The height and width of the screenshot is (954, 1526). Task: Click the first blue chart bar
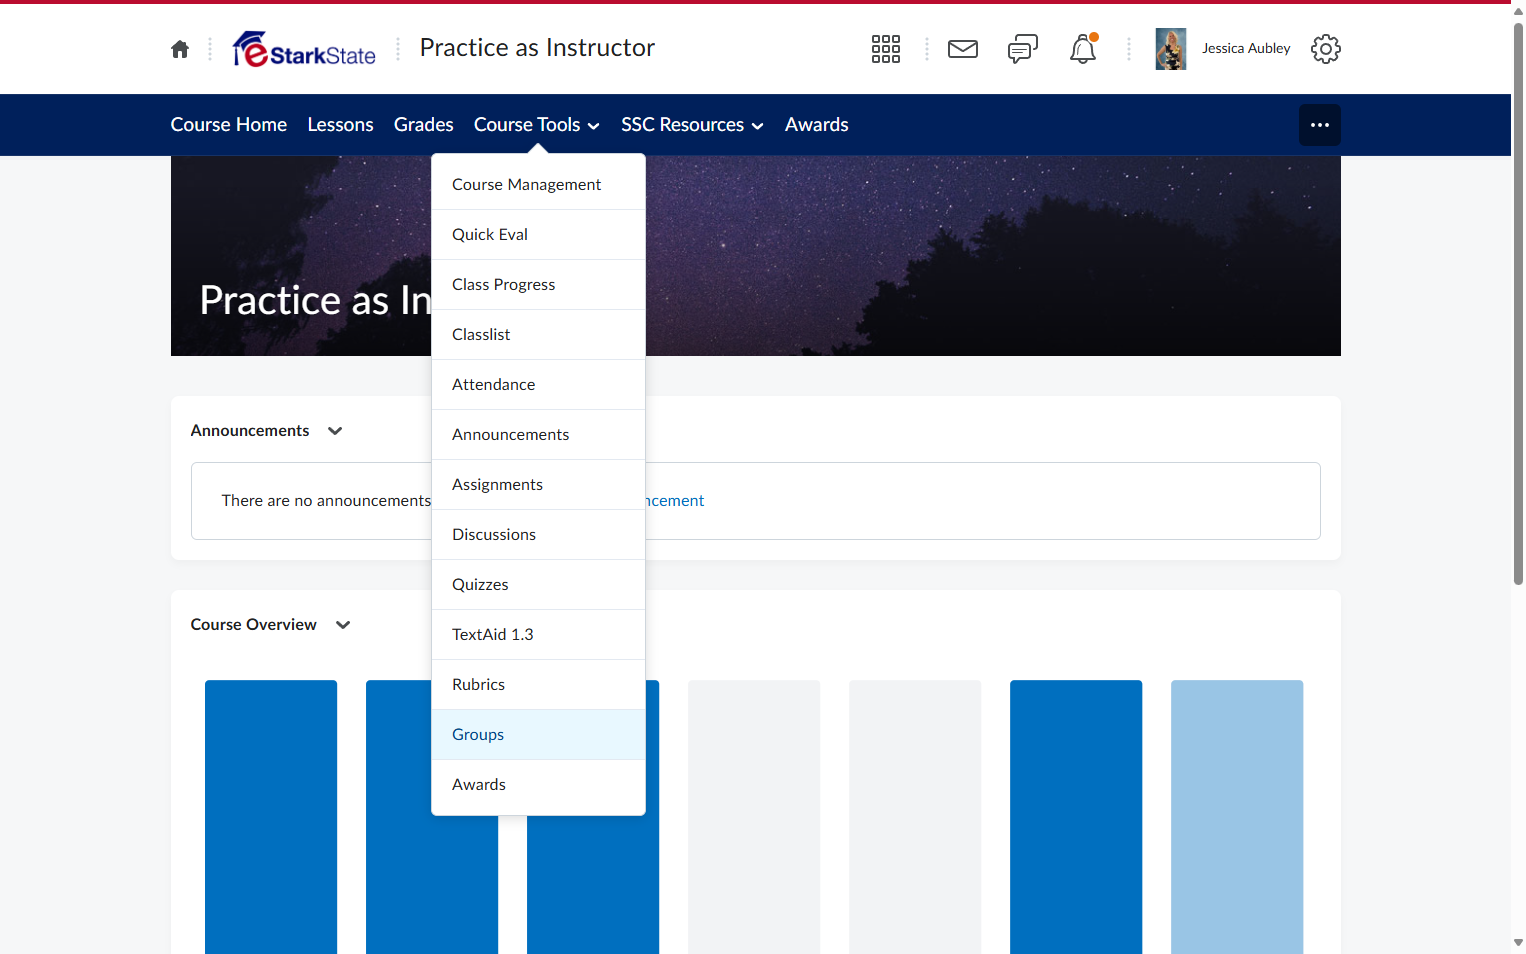point(271,817)
